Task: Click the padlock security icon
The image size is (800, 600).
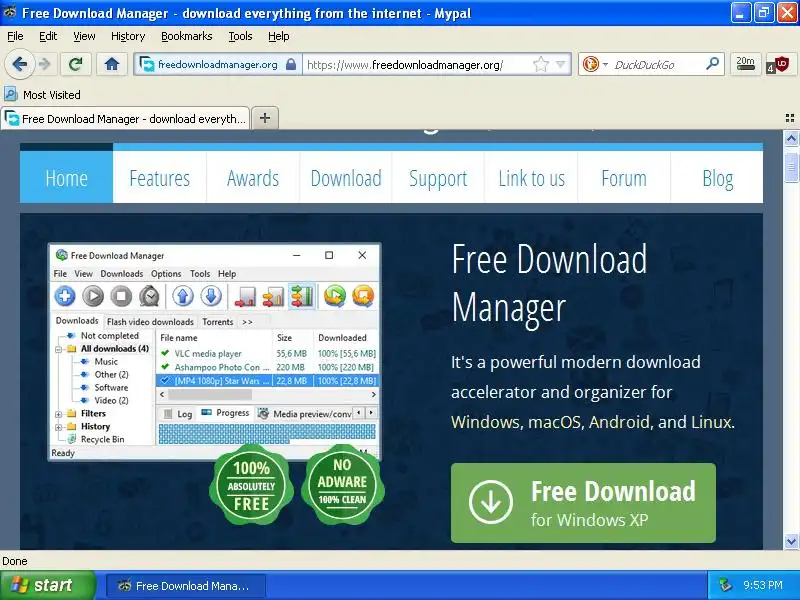Action: coord(291,64)
